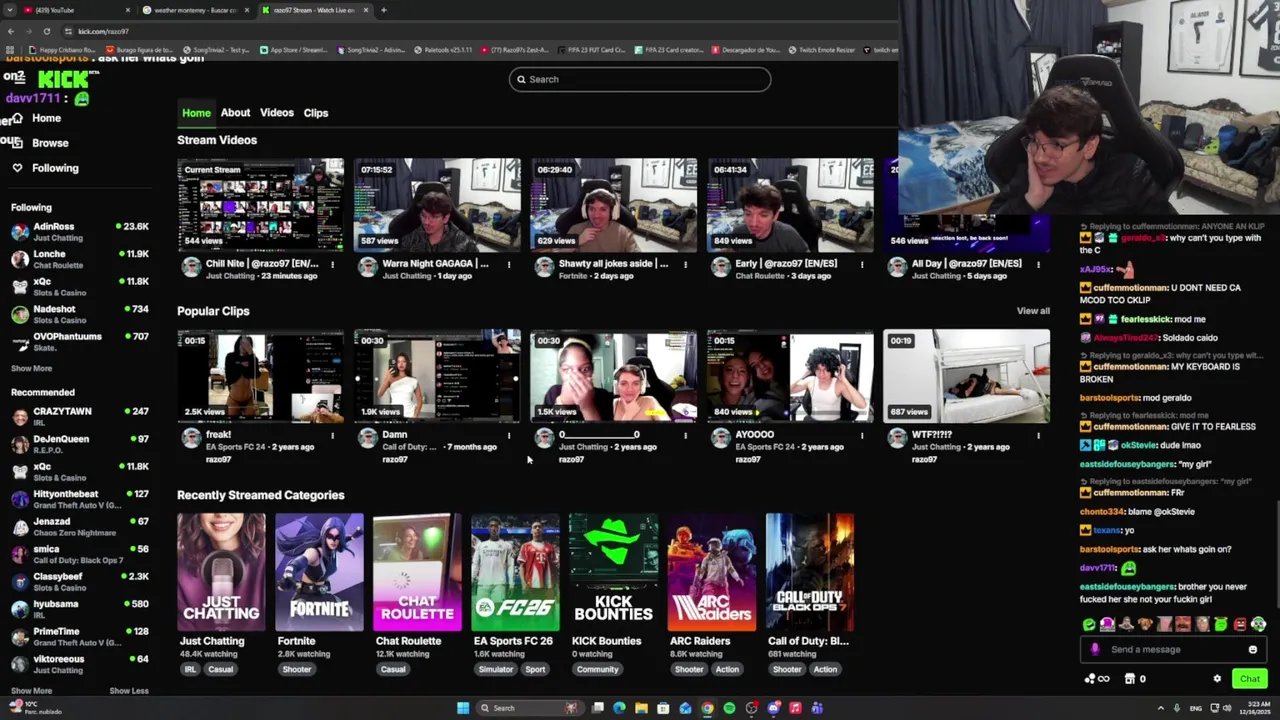Expand the Following list with Show More
Viewport: 1280px width, 720px height.
[31, 368]
